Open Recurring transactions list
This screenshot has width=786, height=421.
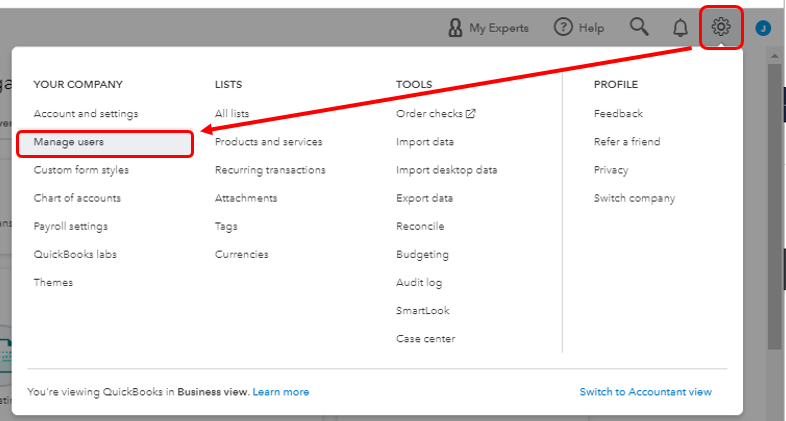270,170
